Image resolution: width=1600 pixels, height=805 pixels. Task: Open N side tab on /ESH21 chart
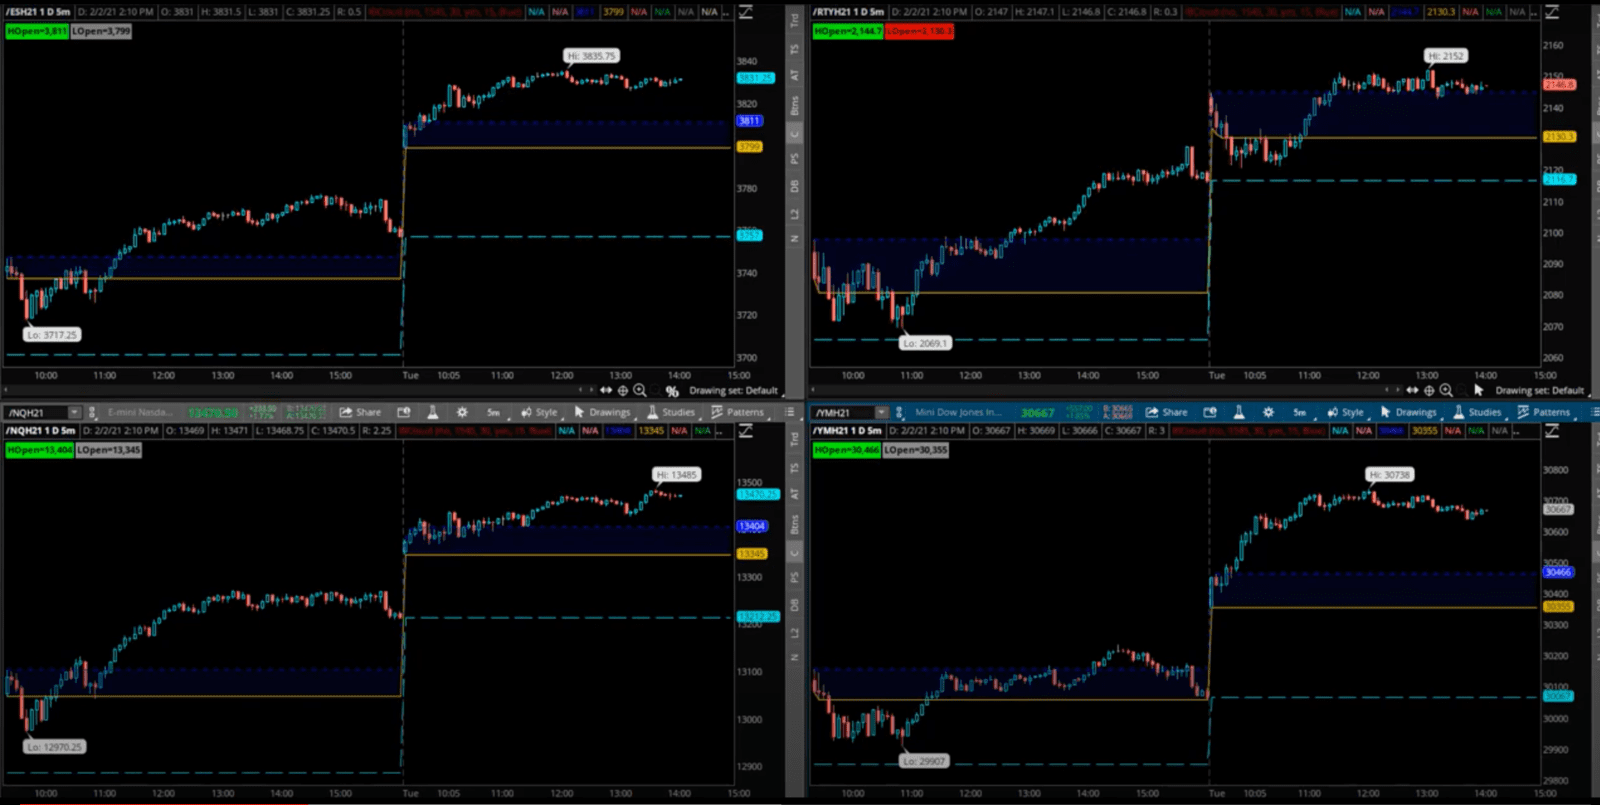pos(795,238)
